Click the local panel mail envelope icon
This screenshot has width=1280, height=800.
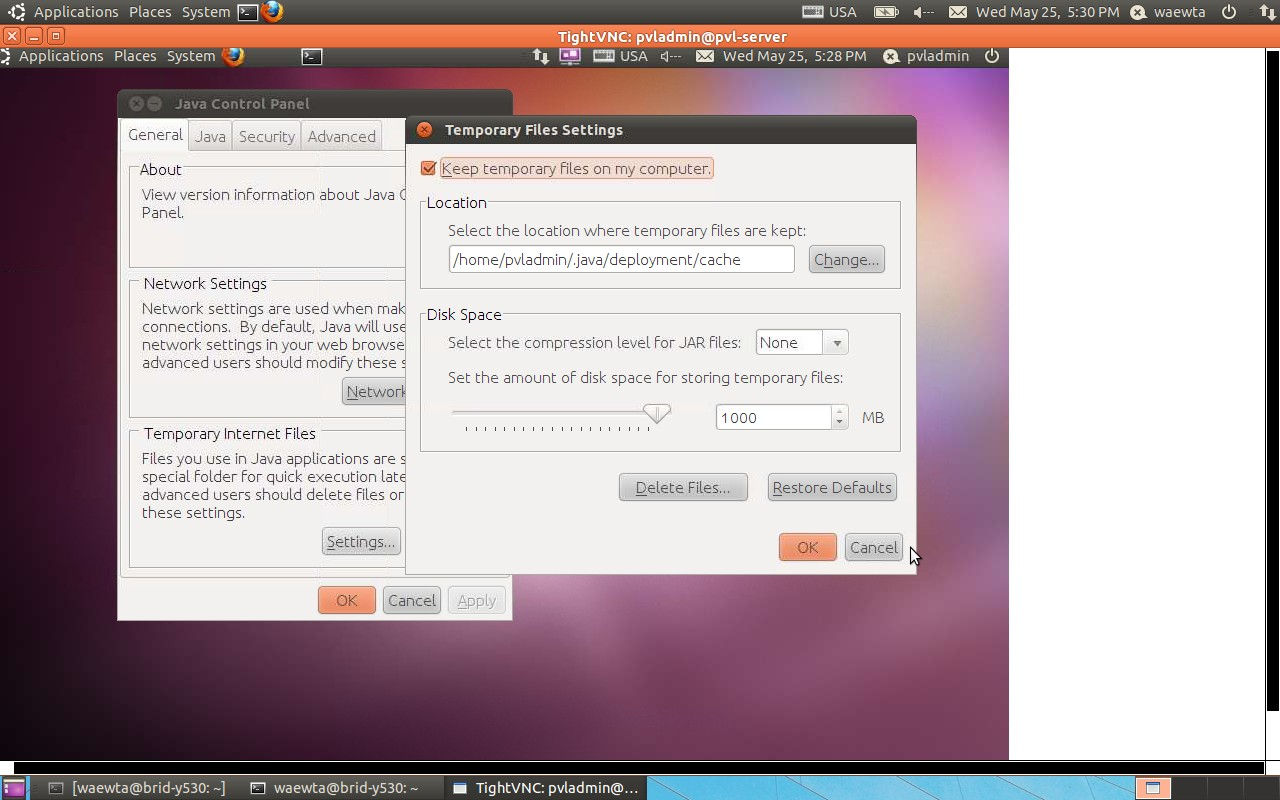[958, 12]
